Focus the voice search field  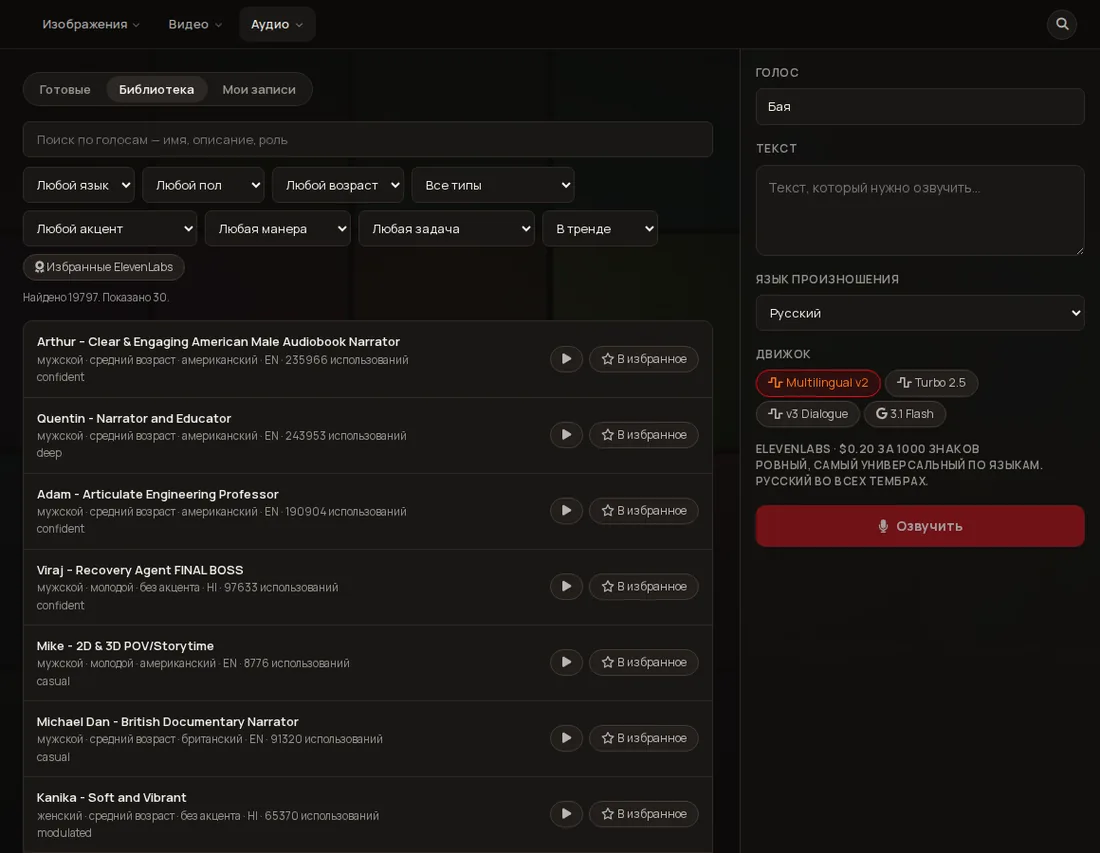(x=368, y=140)
